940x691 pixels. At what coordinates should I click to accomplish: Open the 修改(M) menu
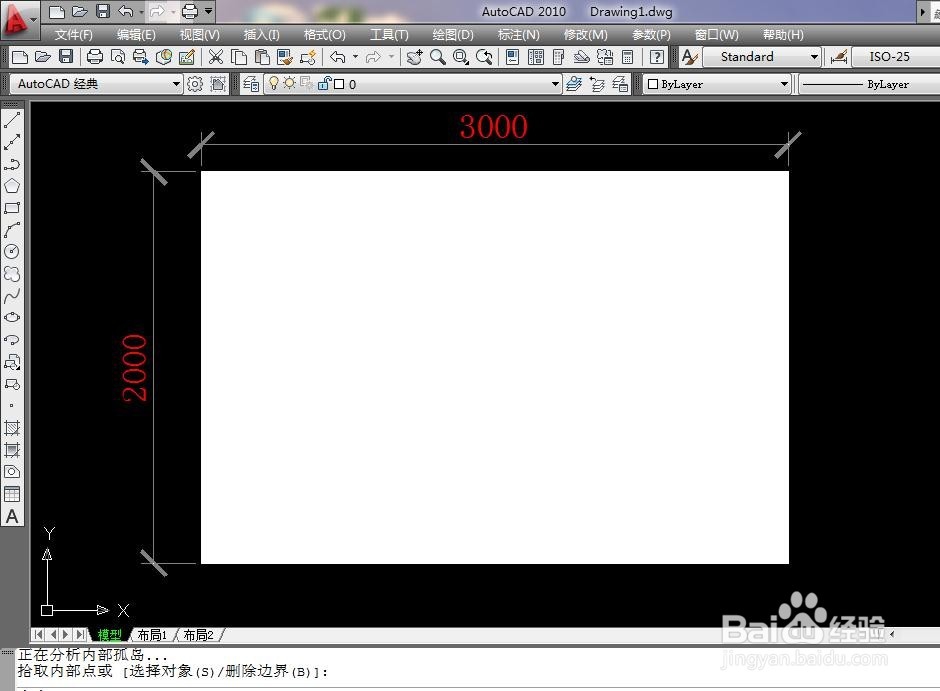click(x=586, y=35)
